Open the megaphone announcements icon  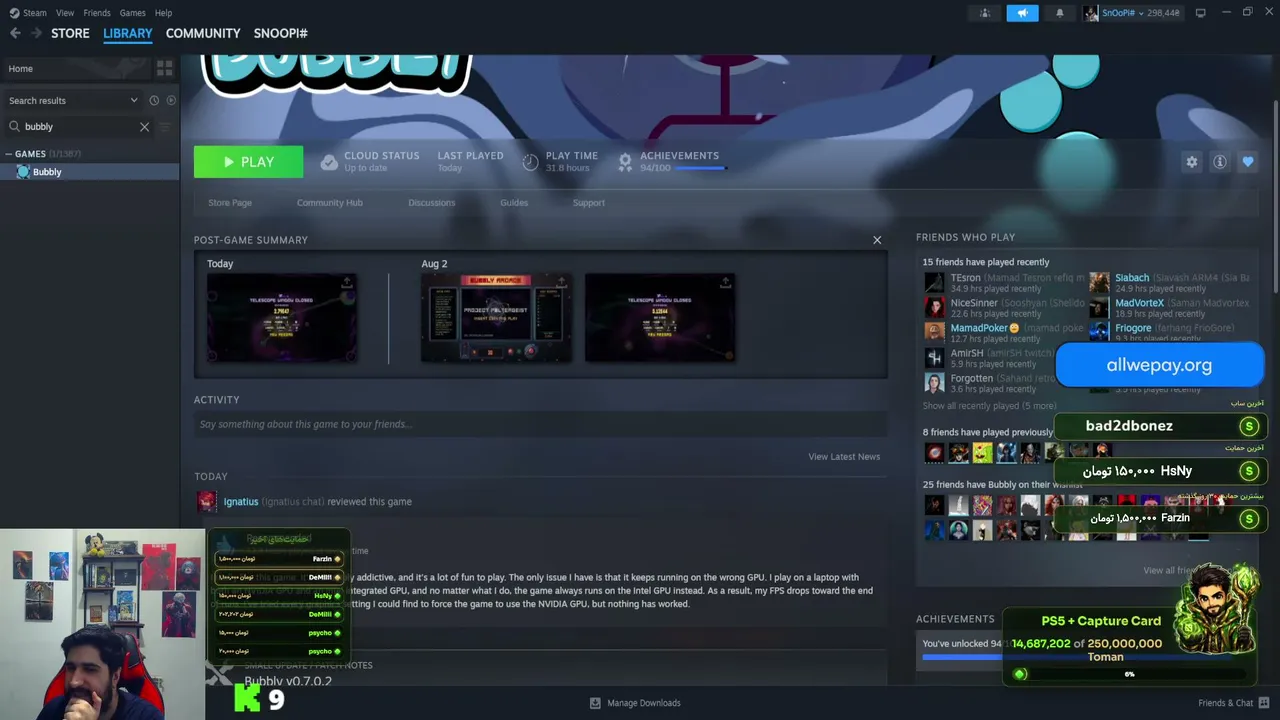pyautogui.click(x=1022, y=13)
